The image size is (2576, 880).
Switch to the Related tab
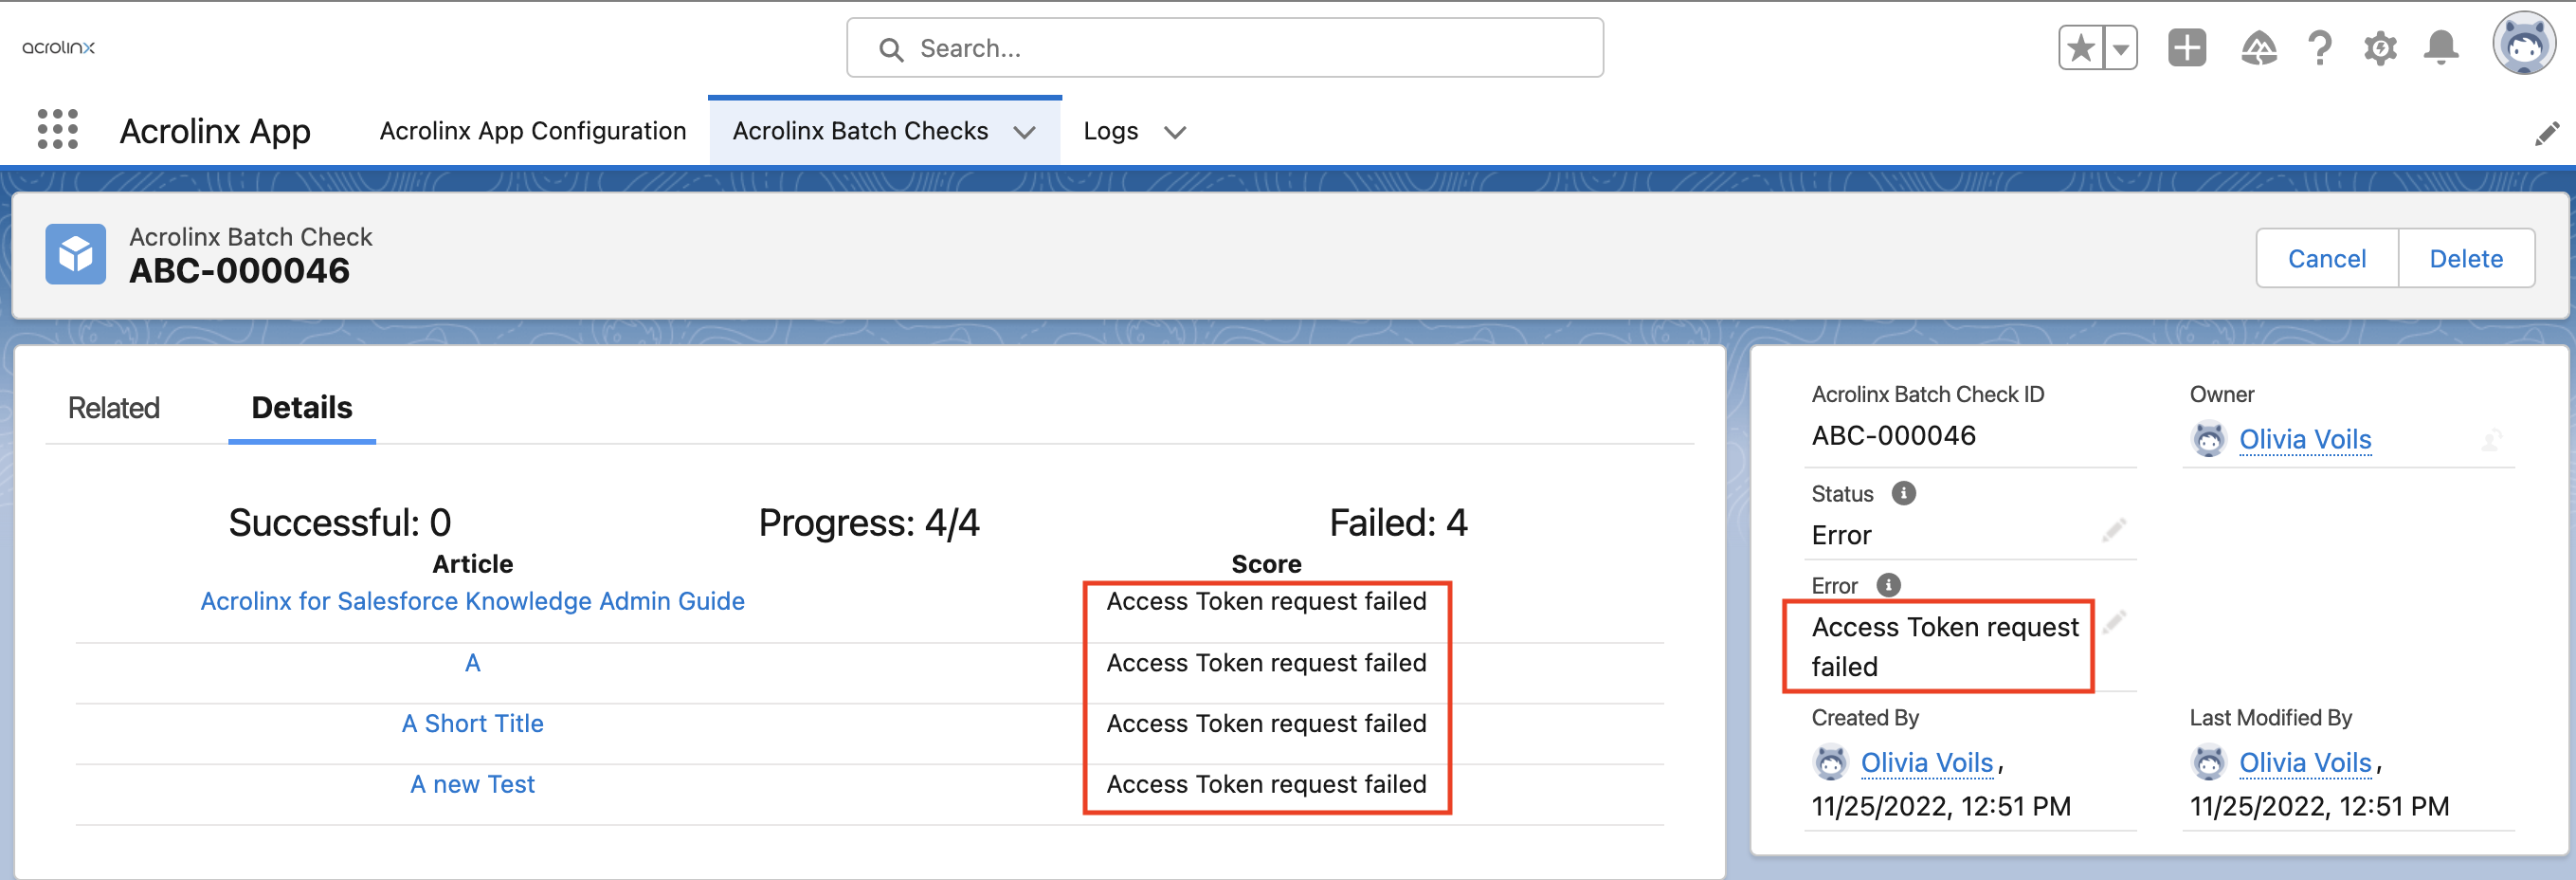114,408
